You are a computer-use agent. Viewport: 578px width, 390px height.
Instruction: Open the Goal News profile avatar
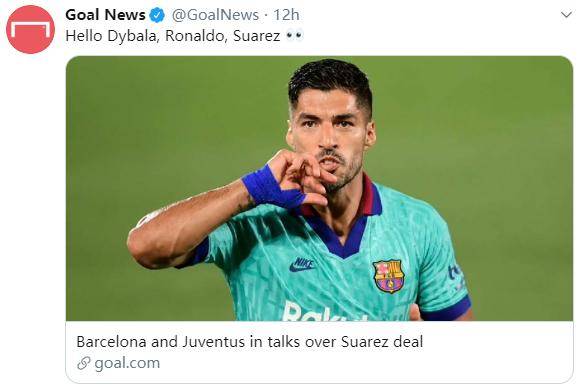click(x=30, y=29)
